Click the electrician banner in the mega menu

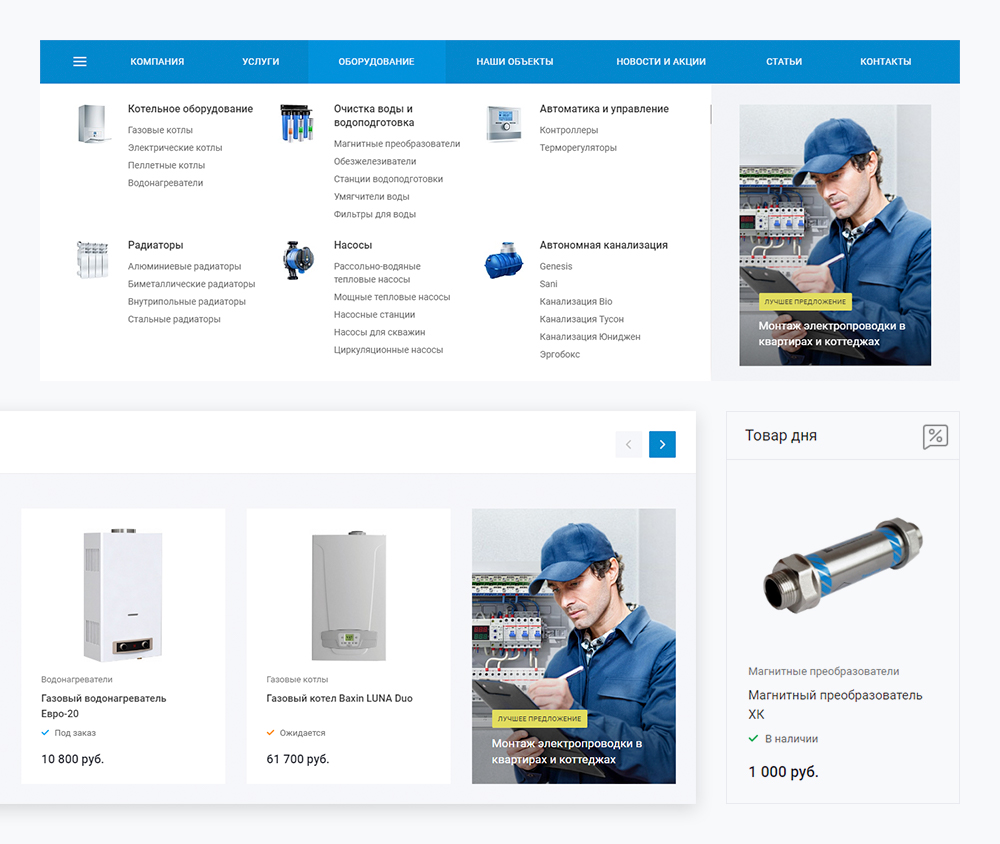click(835, 235)
